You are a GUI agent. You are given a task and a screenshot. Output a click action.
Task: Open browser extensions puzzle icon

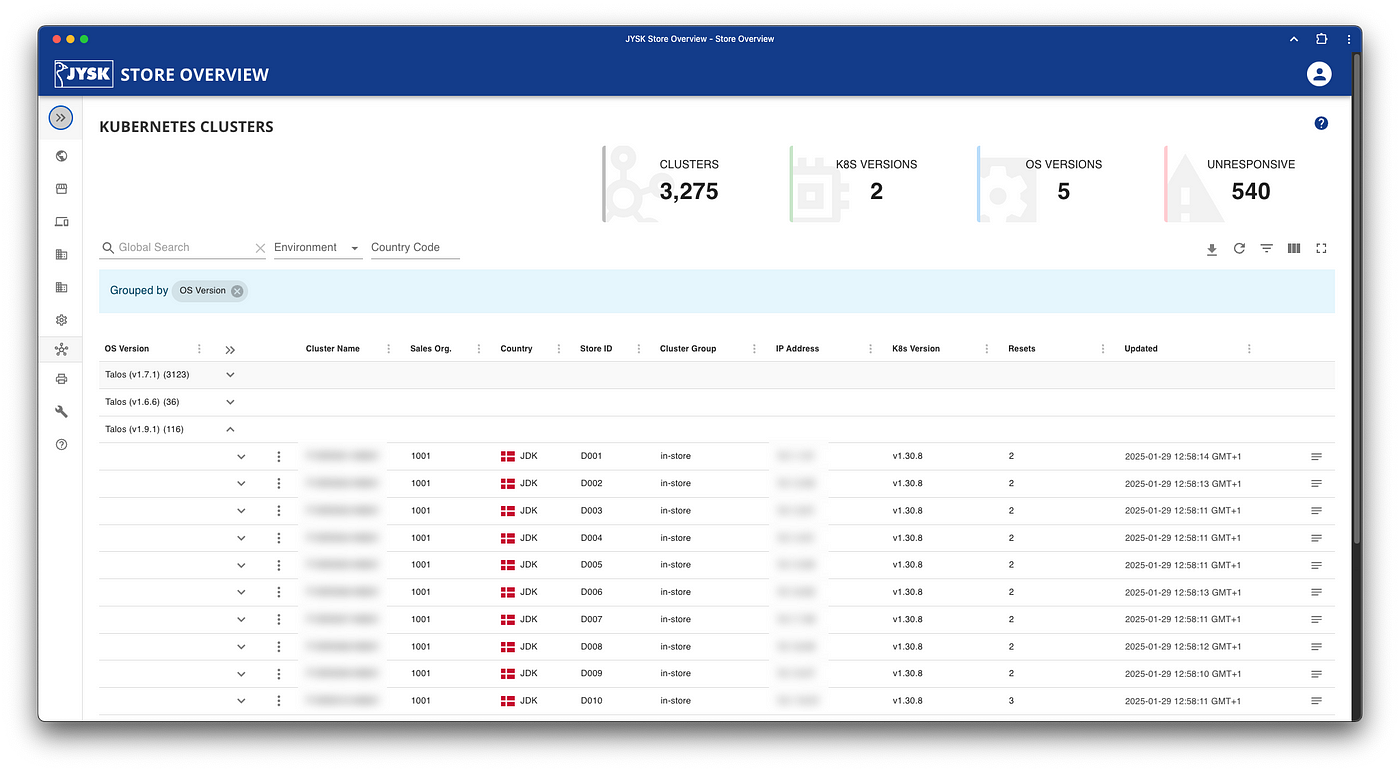pyautogui.click(x=1321, y=39)
